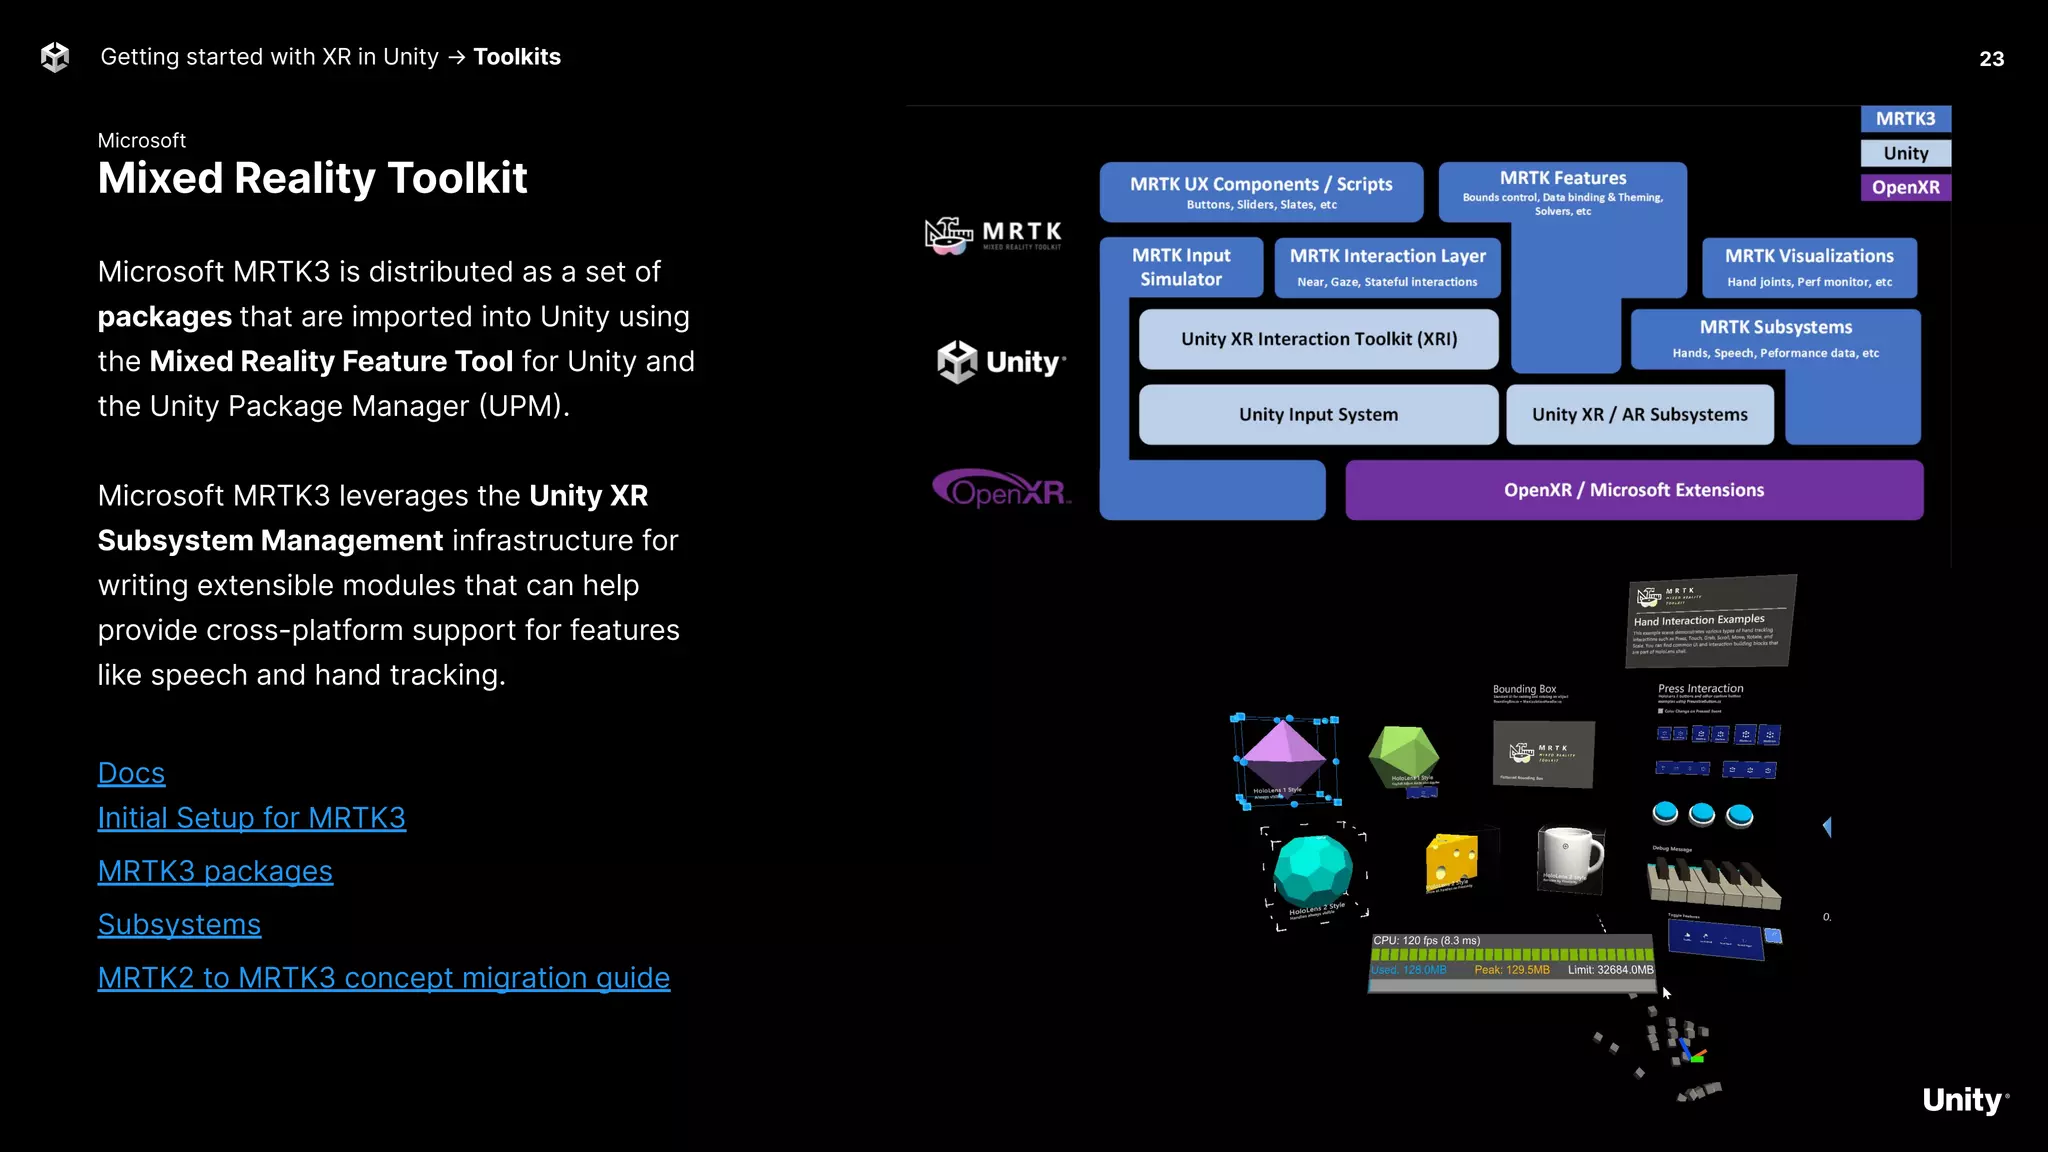Open MRTK2 to MRTK3 concept migration guide

[x=384, y=977]
